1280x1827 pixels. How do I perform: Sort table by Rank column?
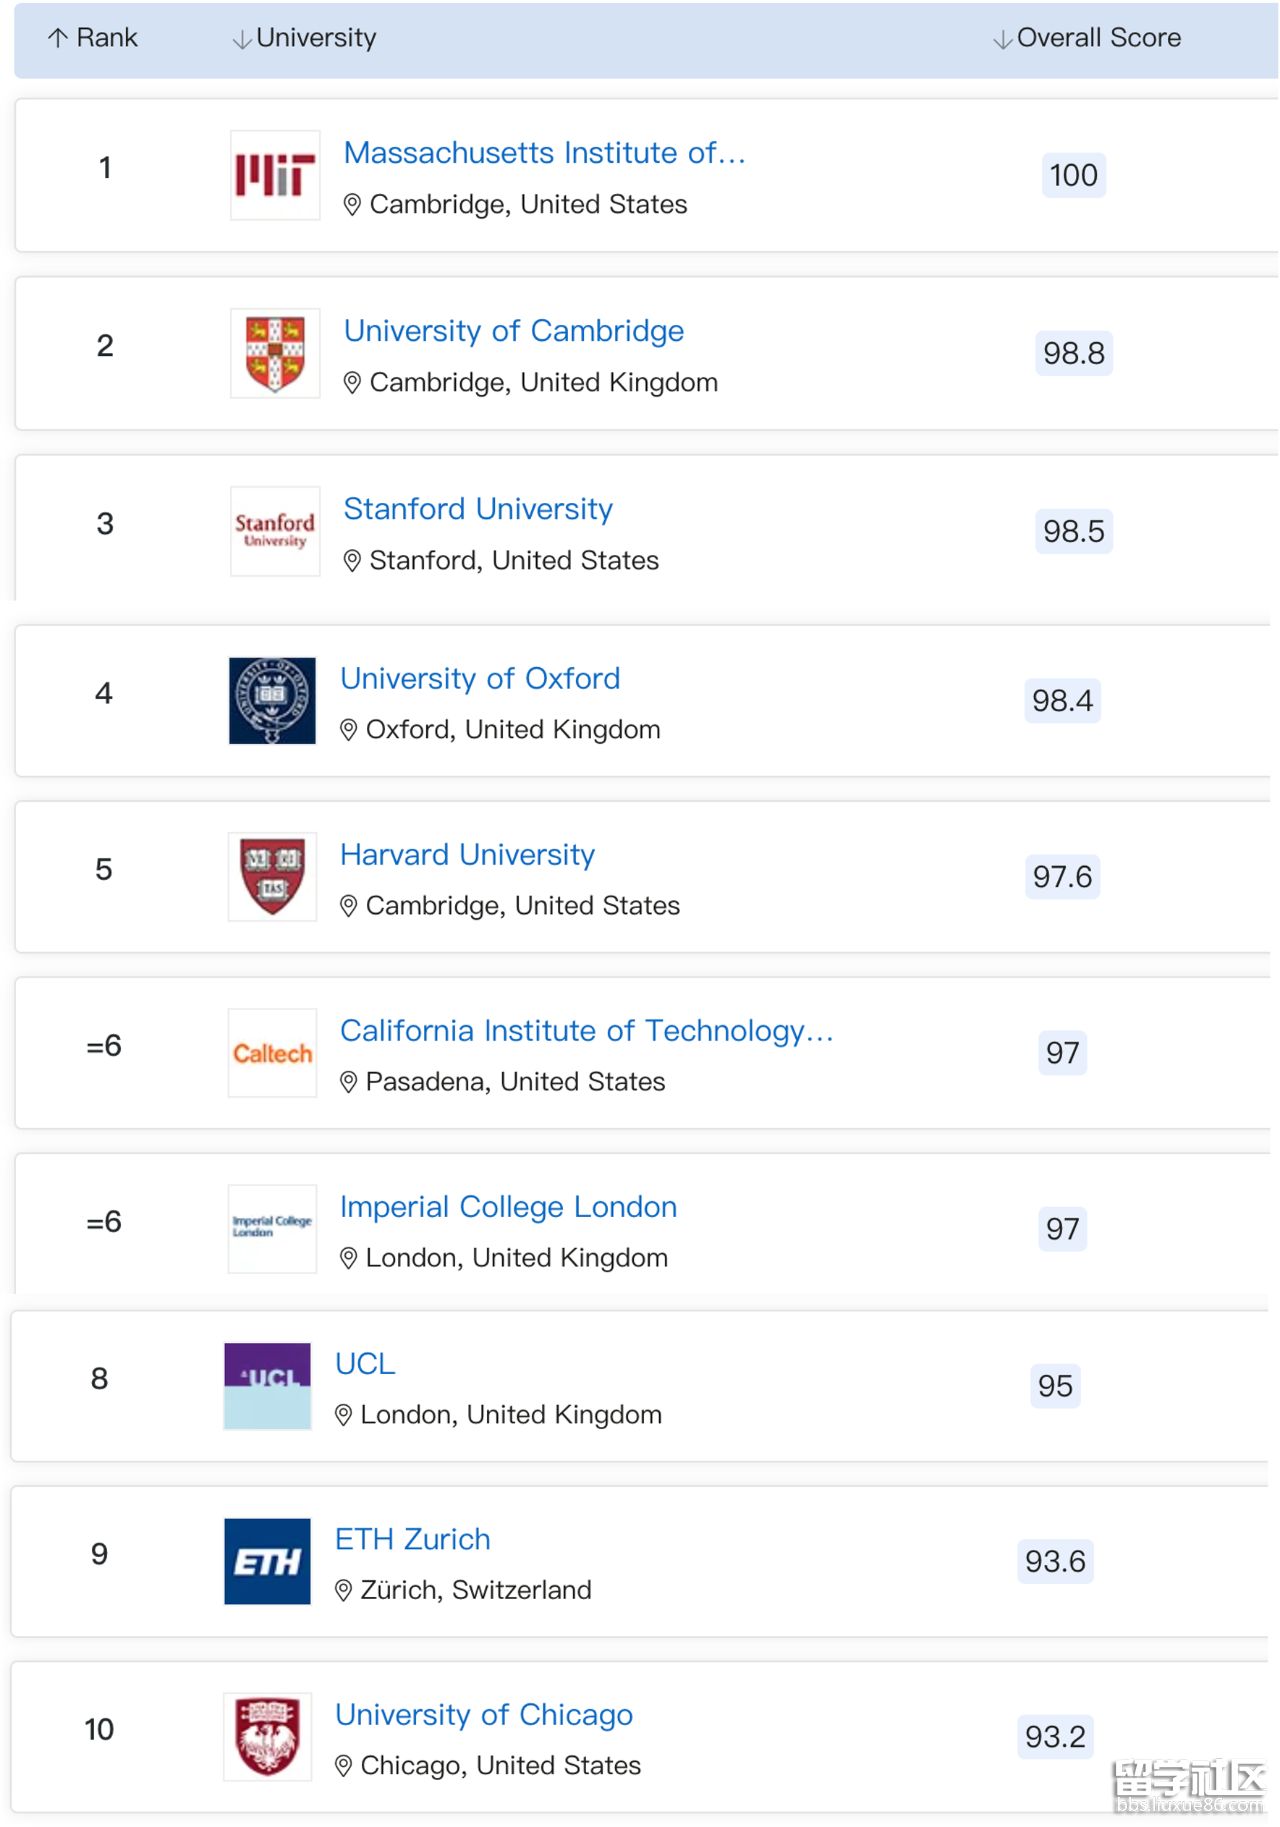[92, 38]
